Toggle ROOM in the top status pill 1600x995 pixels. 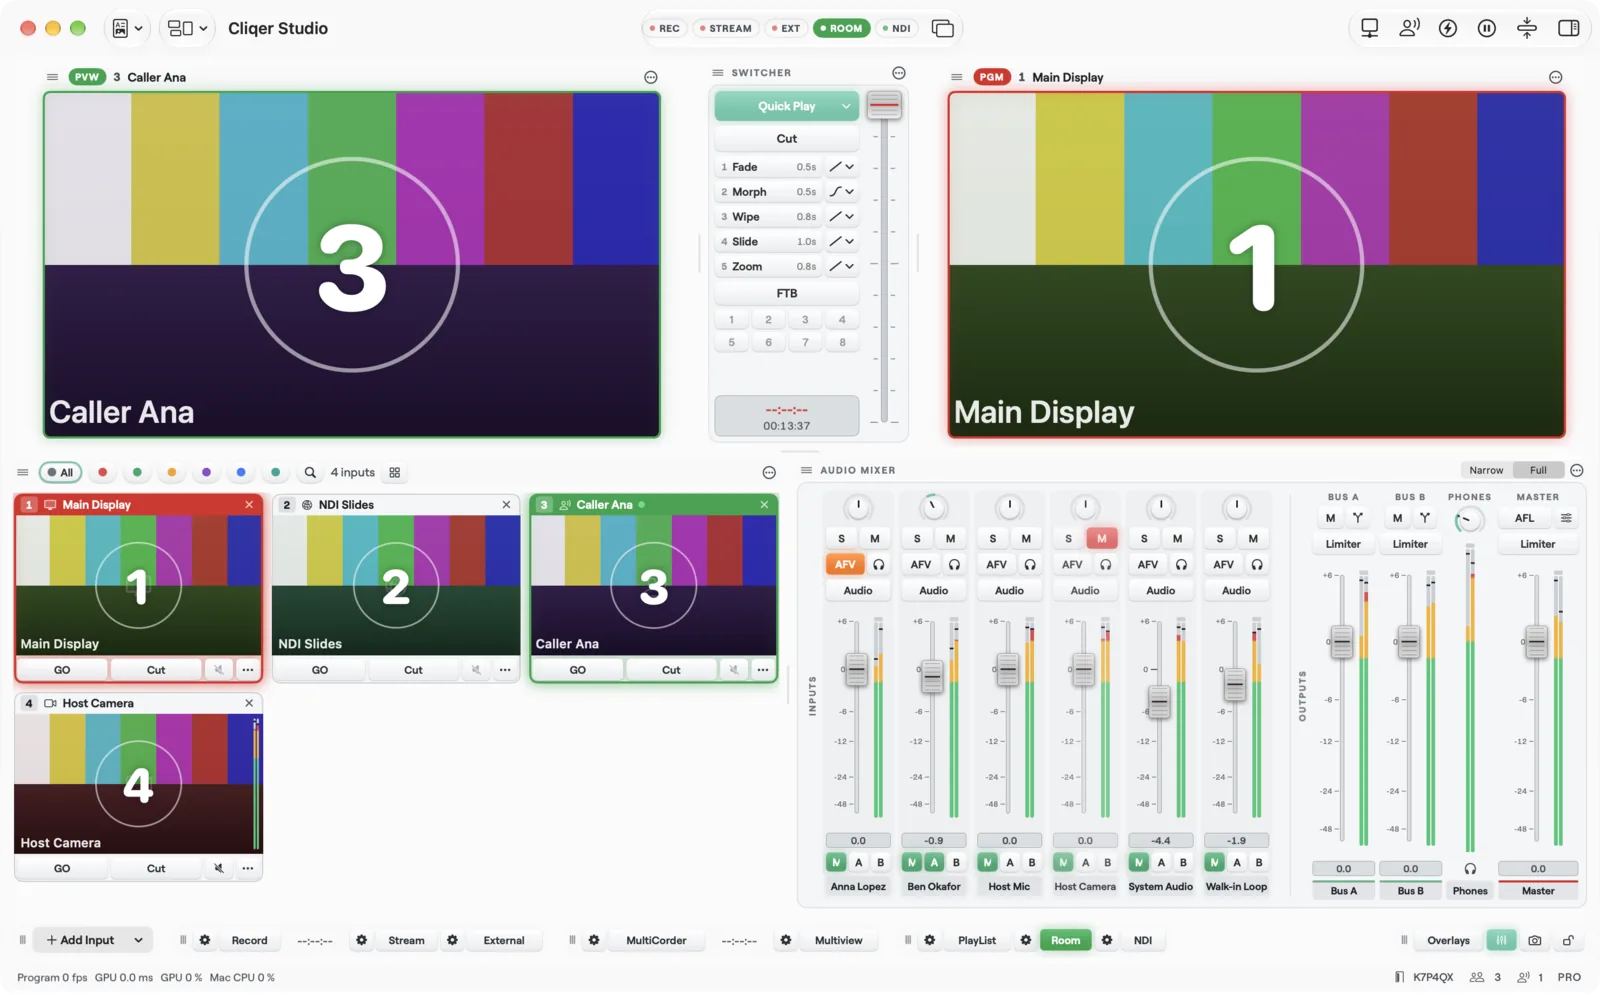point(841,28)
